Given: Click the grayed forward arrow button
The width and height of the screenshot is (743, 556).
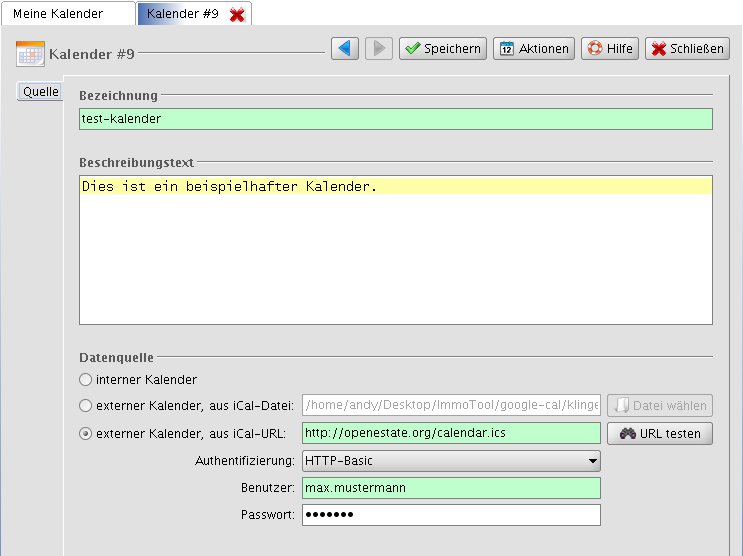Looking at the screenshot, I should [379, 48].
